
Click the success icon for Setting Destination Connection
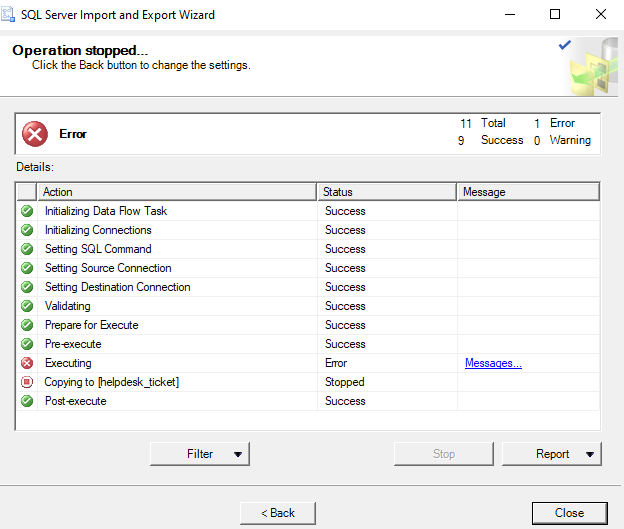[27, 287]
